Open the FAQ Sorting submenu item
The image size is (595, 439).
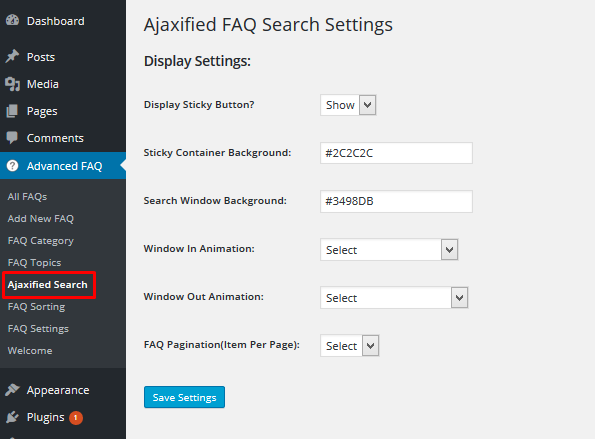36,307
